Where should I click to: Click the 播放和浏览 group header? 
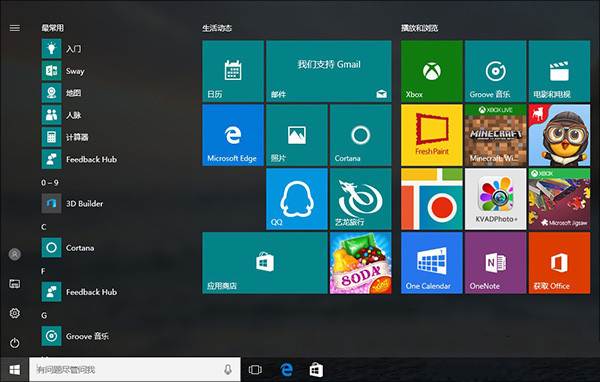[x=419, y=28]
